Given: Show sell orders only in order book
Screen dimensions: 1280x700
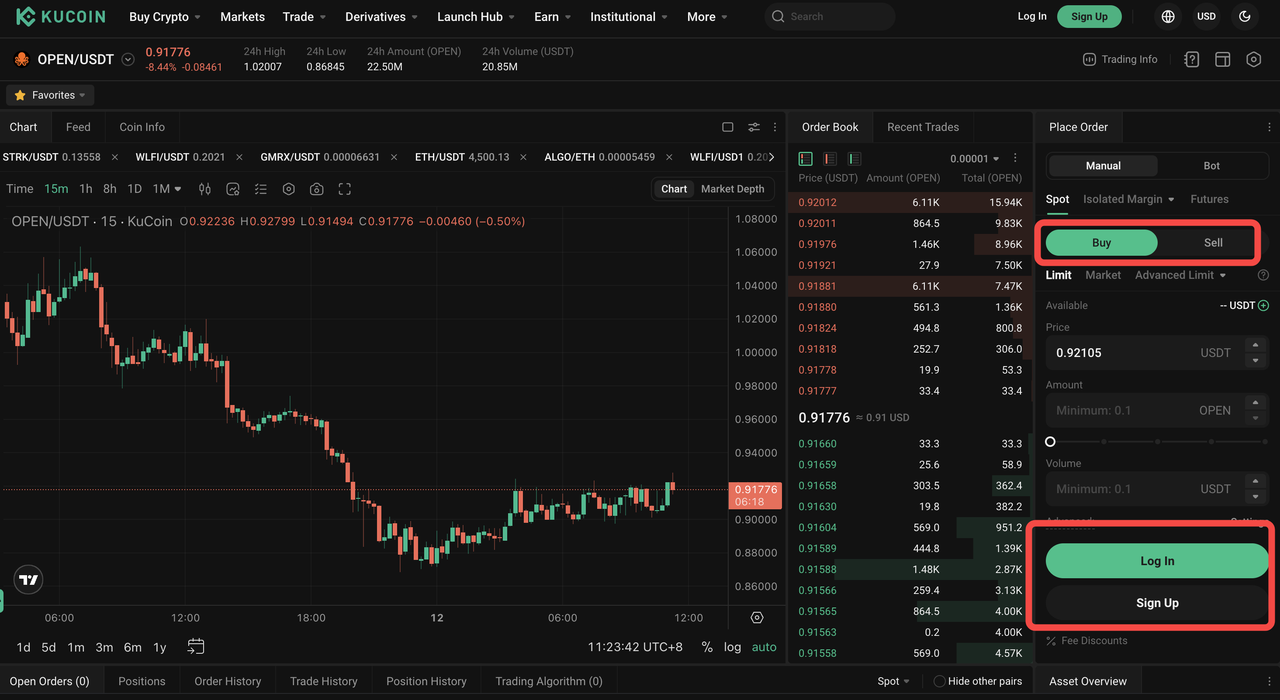Looking at the screenshot, I should [x=830, y=159].
